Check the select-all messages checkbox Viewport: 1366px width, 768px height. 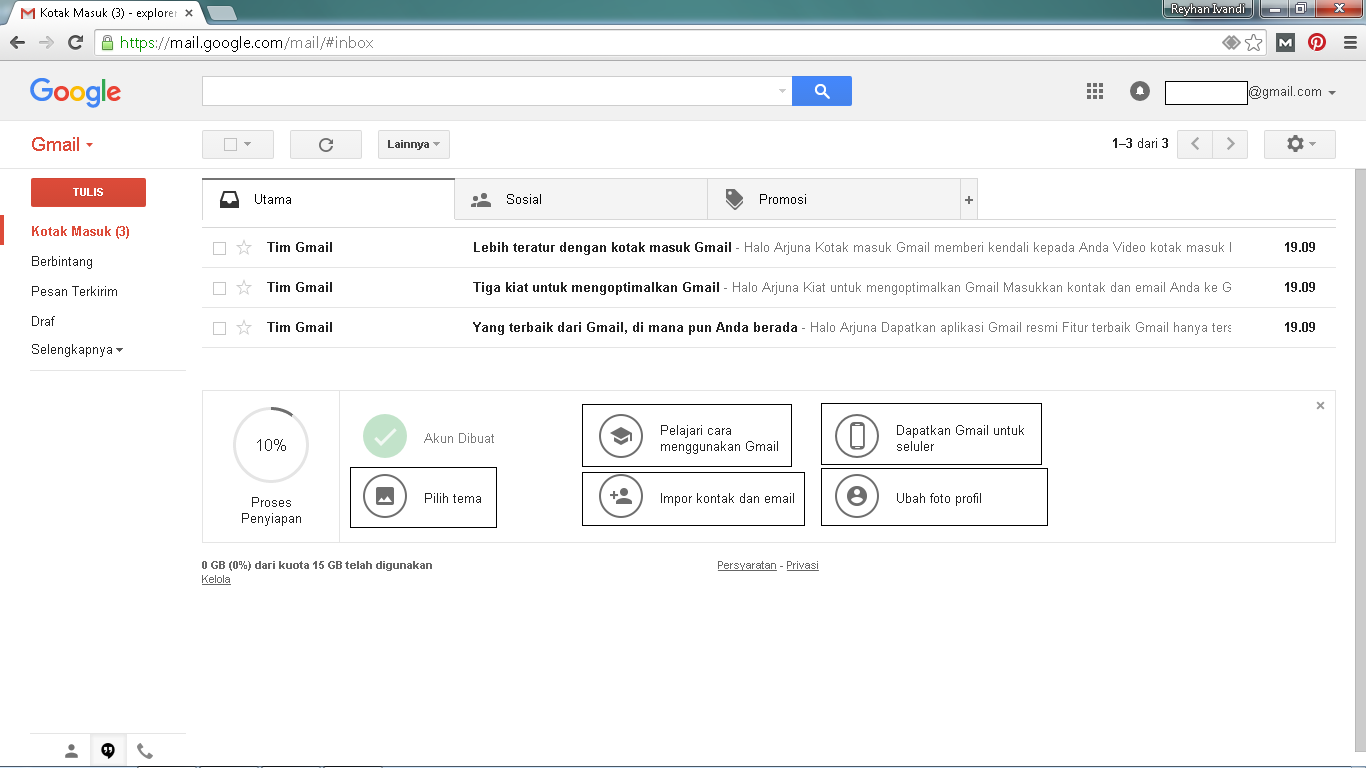[x=230, y=144]
